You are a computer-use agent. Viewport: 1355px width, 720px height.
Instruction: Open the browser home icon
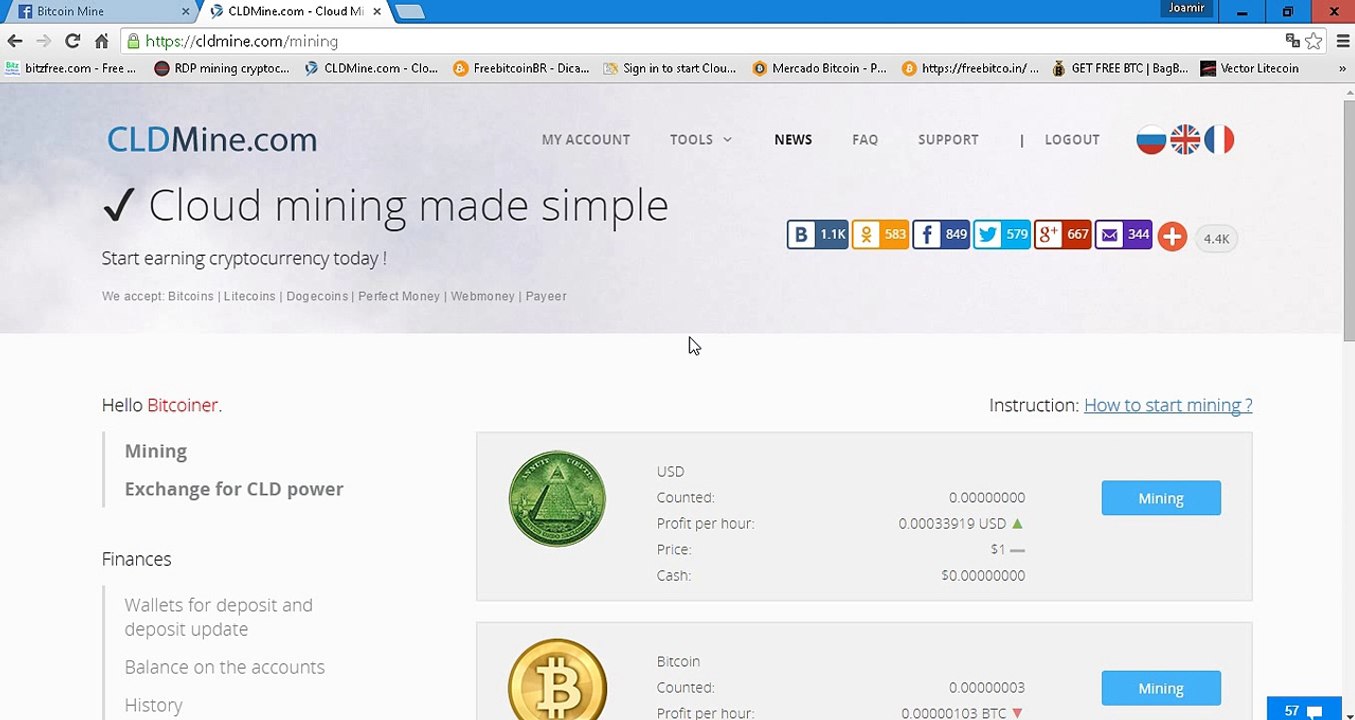click(x=101, y=41)
